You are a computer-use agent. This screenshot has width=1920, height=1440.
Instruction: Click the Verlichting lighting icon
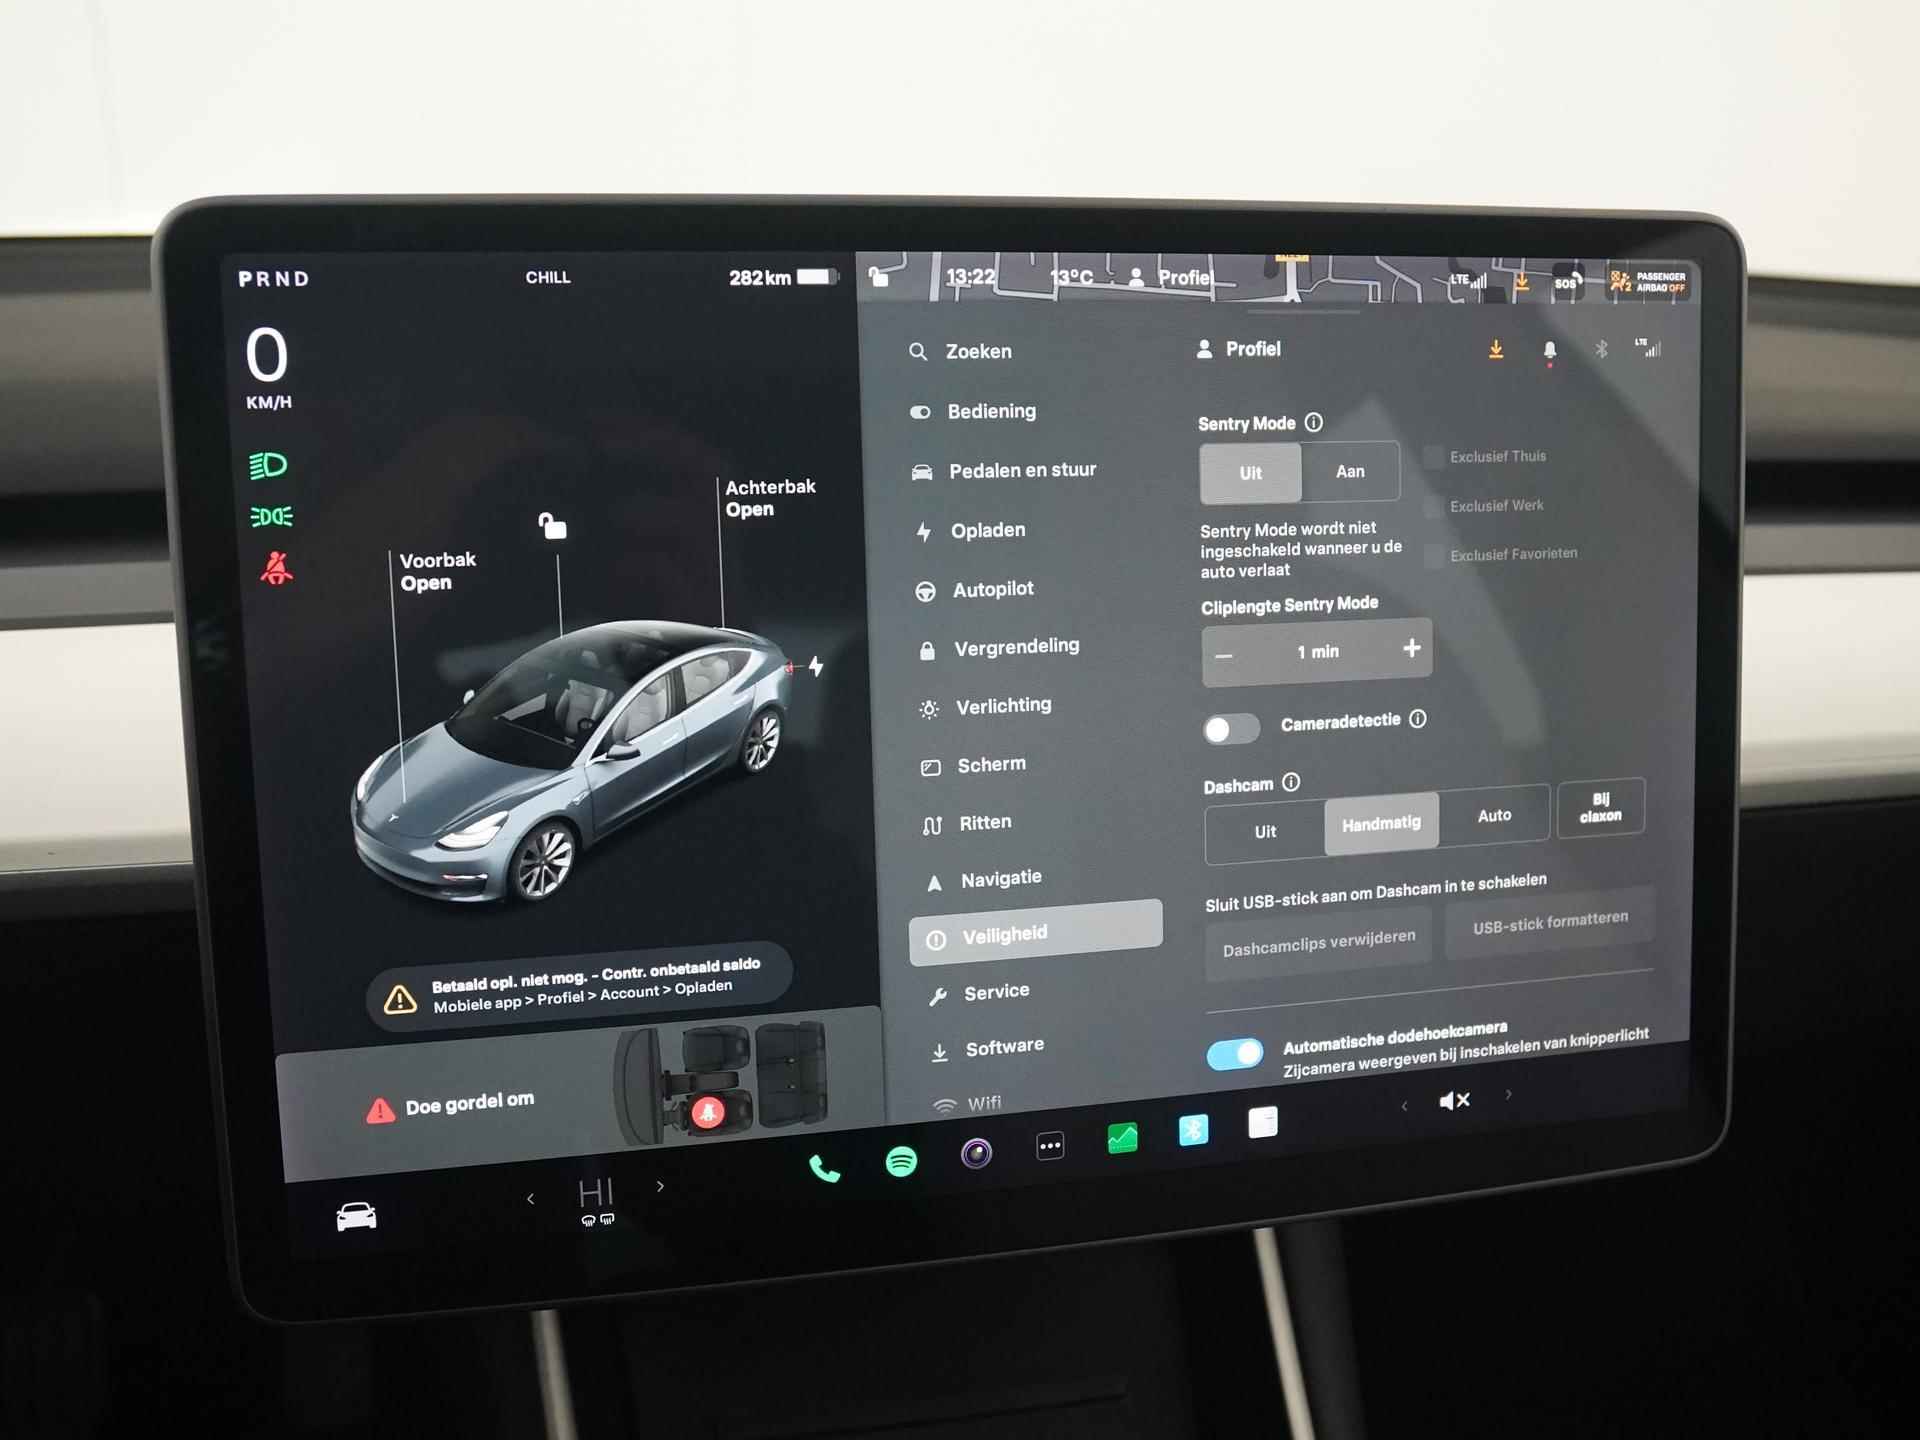point(922,706)
